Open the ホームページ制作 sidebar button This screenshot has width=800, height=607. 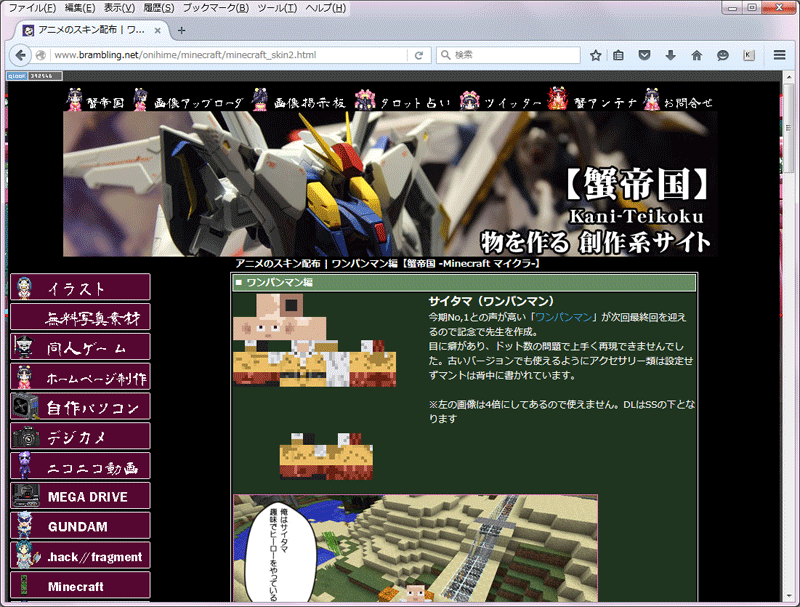click(81, 377)
